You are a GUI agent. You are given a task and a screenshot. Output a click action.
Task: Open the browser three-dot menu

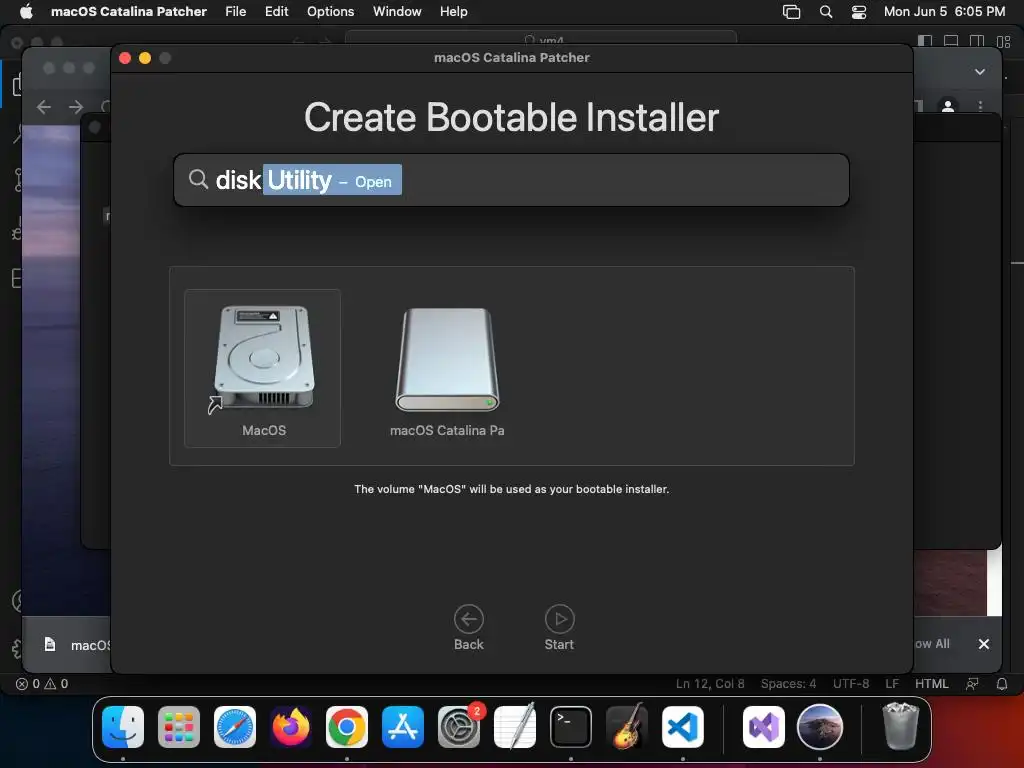coord(980,106)
